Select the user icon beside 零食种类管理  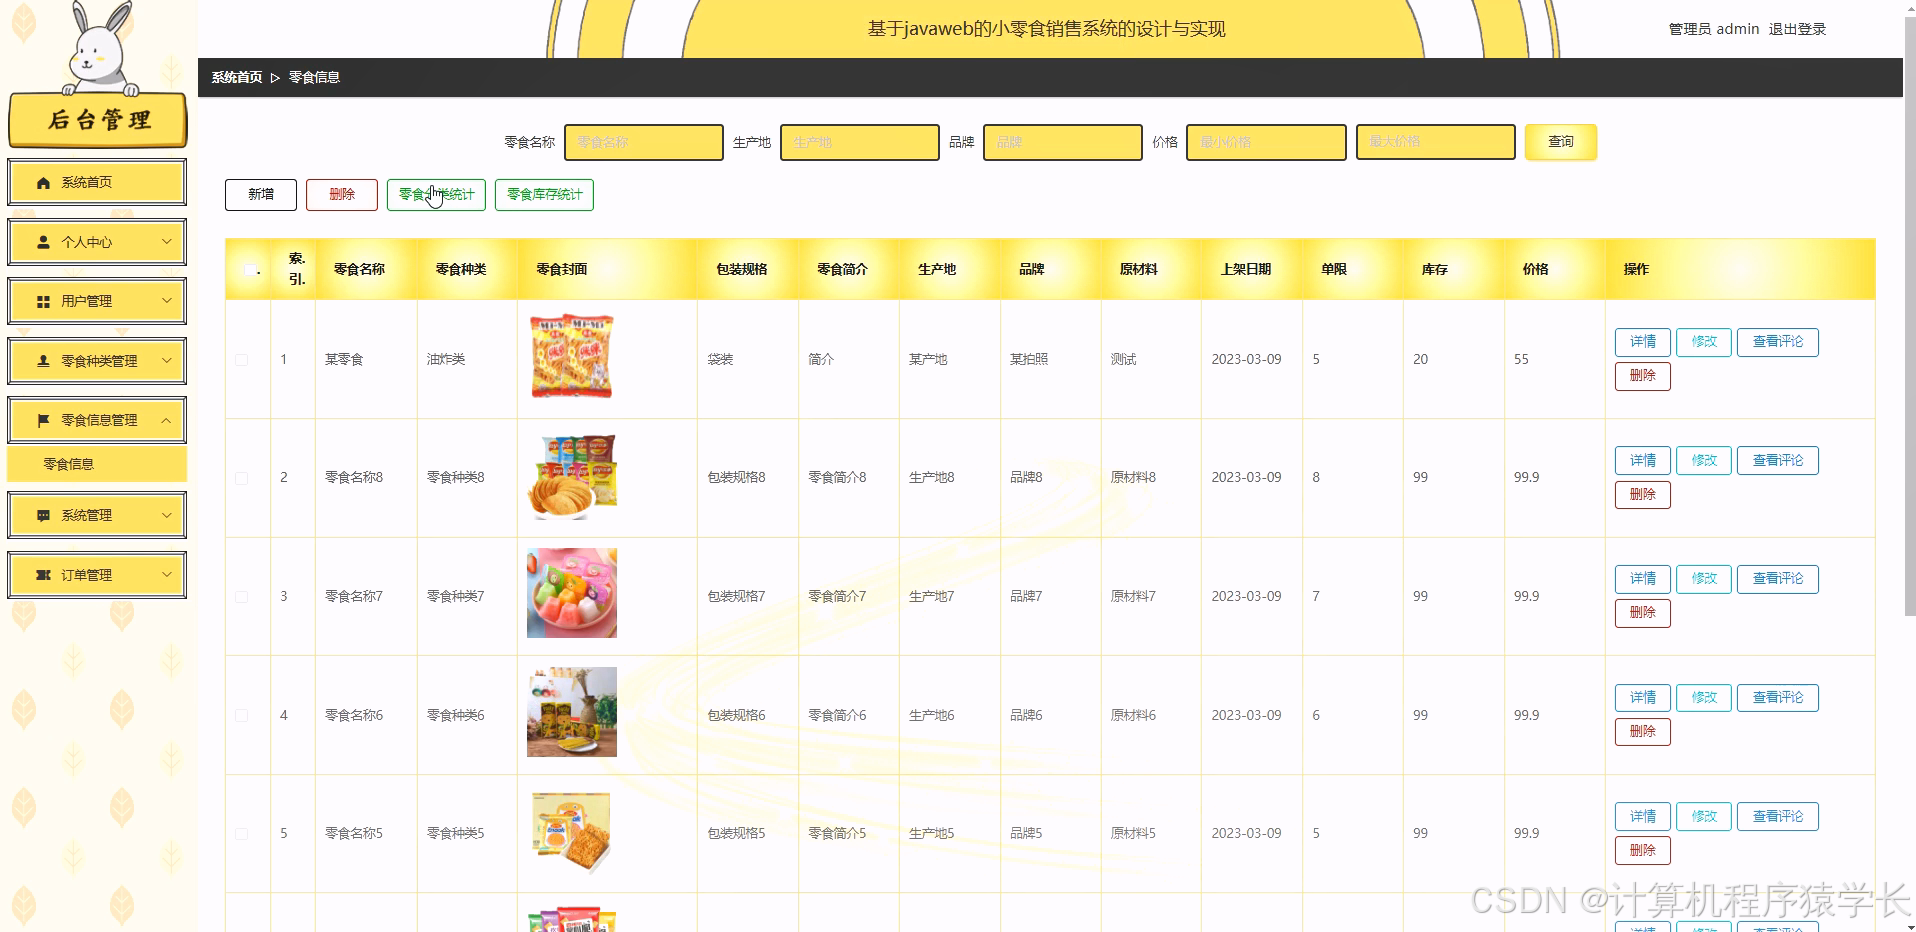[42, 360]
